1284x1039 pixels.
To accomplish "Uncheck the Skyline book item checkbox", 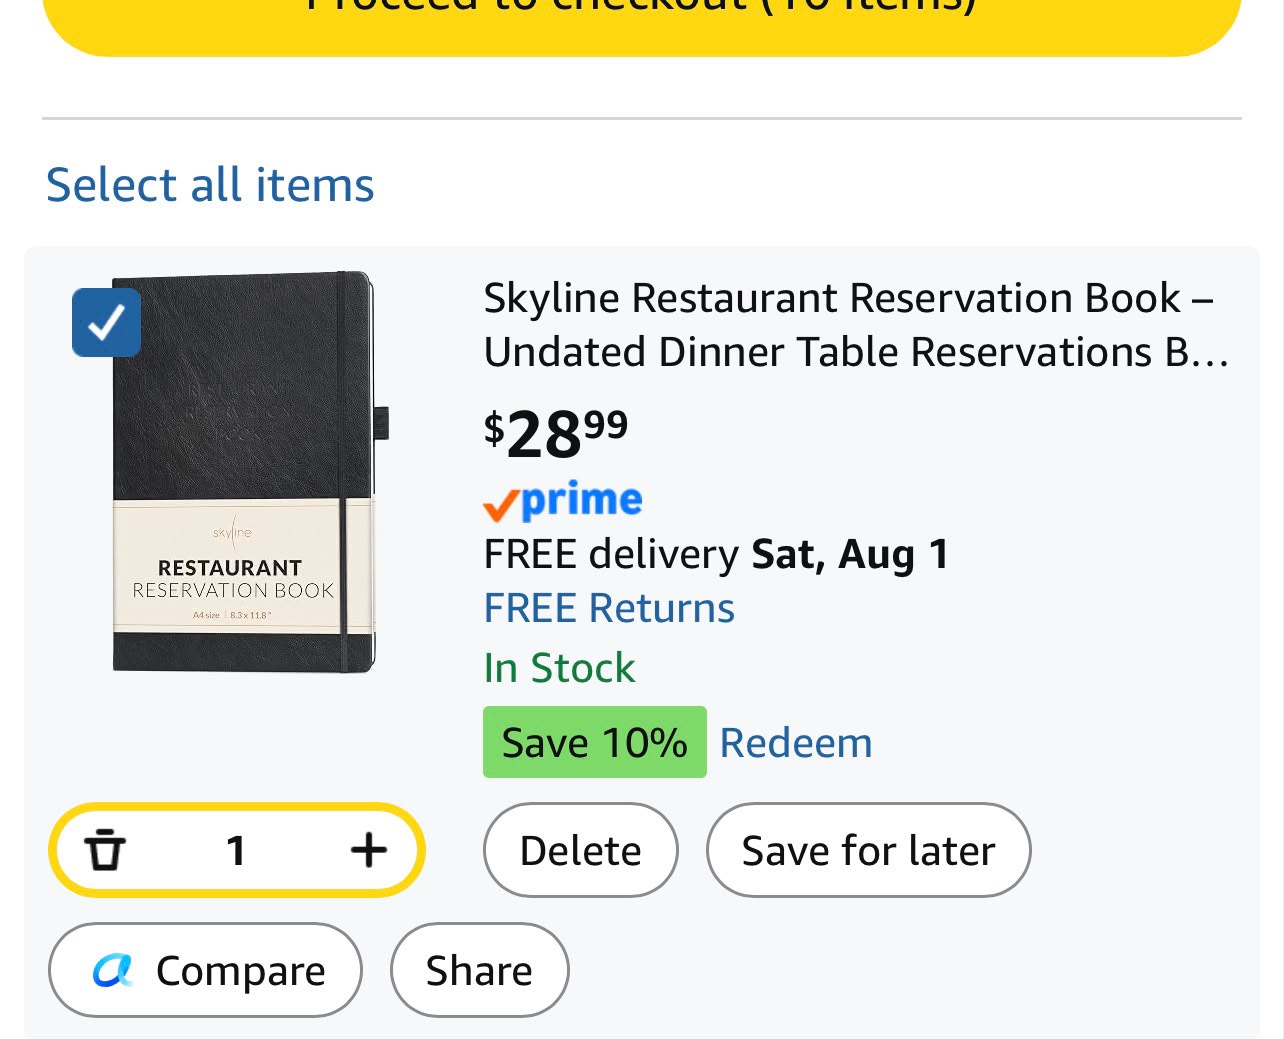I will (x=106, y=322).
